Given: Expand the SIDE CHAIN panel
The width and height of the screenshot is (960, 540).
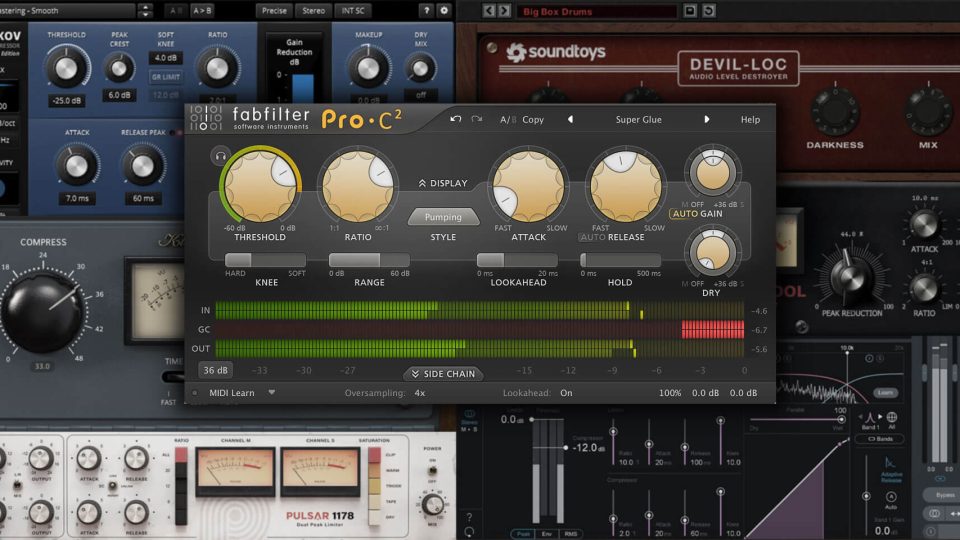Looking at the screenshot, I should point(443,373).
